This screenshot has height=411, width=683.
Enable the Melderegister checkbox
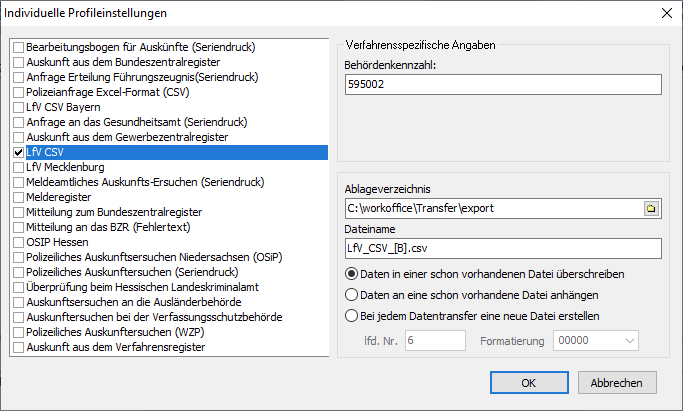[x=19, y=198]
